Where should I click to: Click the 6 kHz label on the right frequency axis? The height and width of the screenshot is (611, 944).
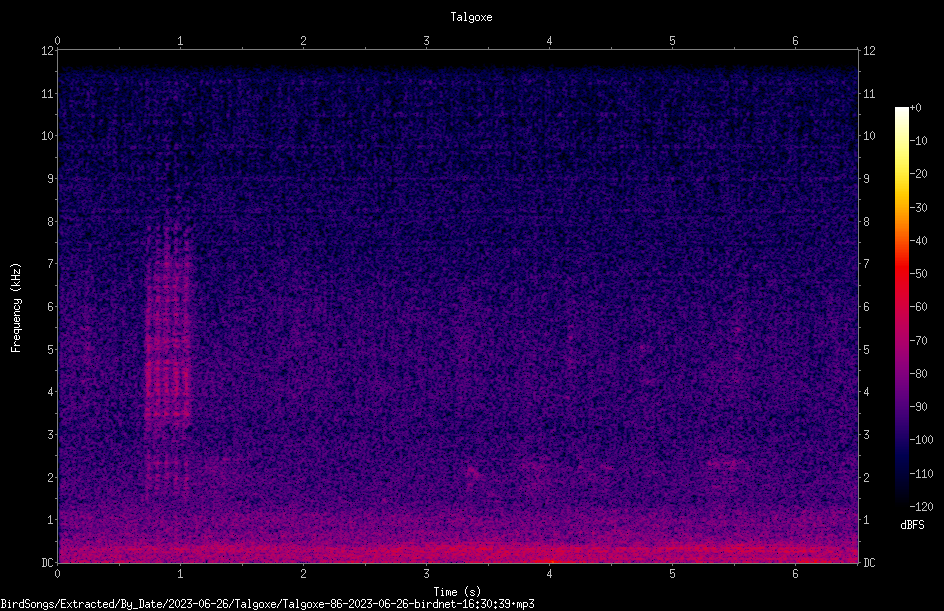pos(866,306)
